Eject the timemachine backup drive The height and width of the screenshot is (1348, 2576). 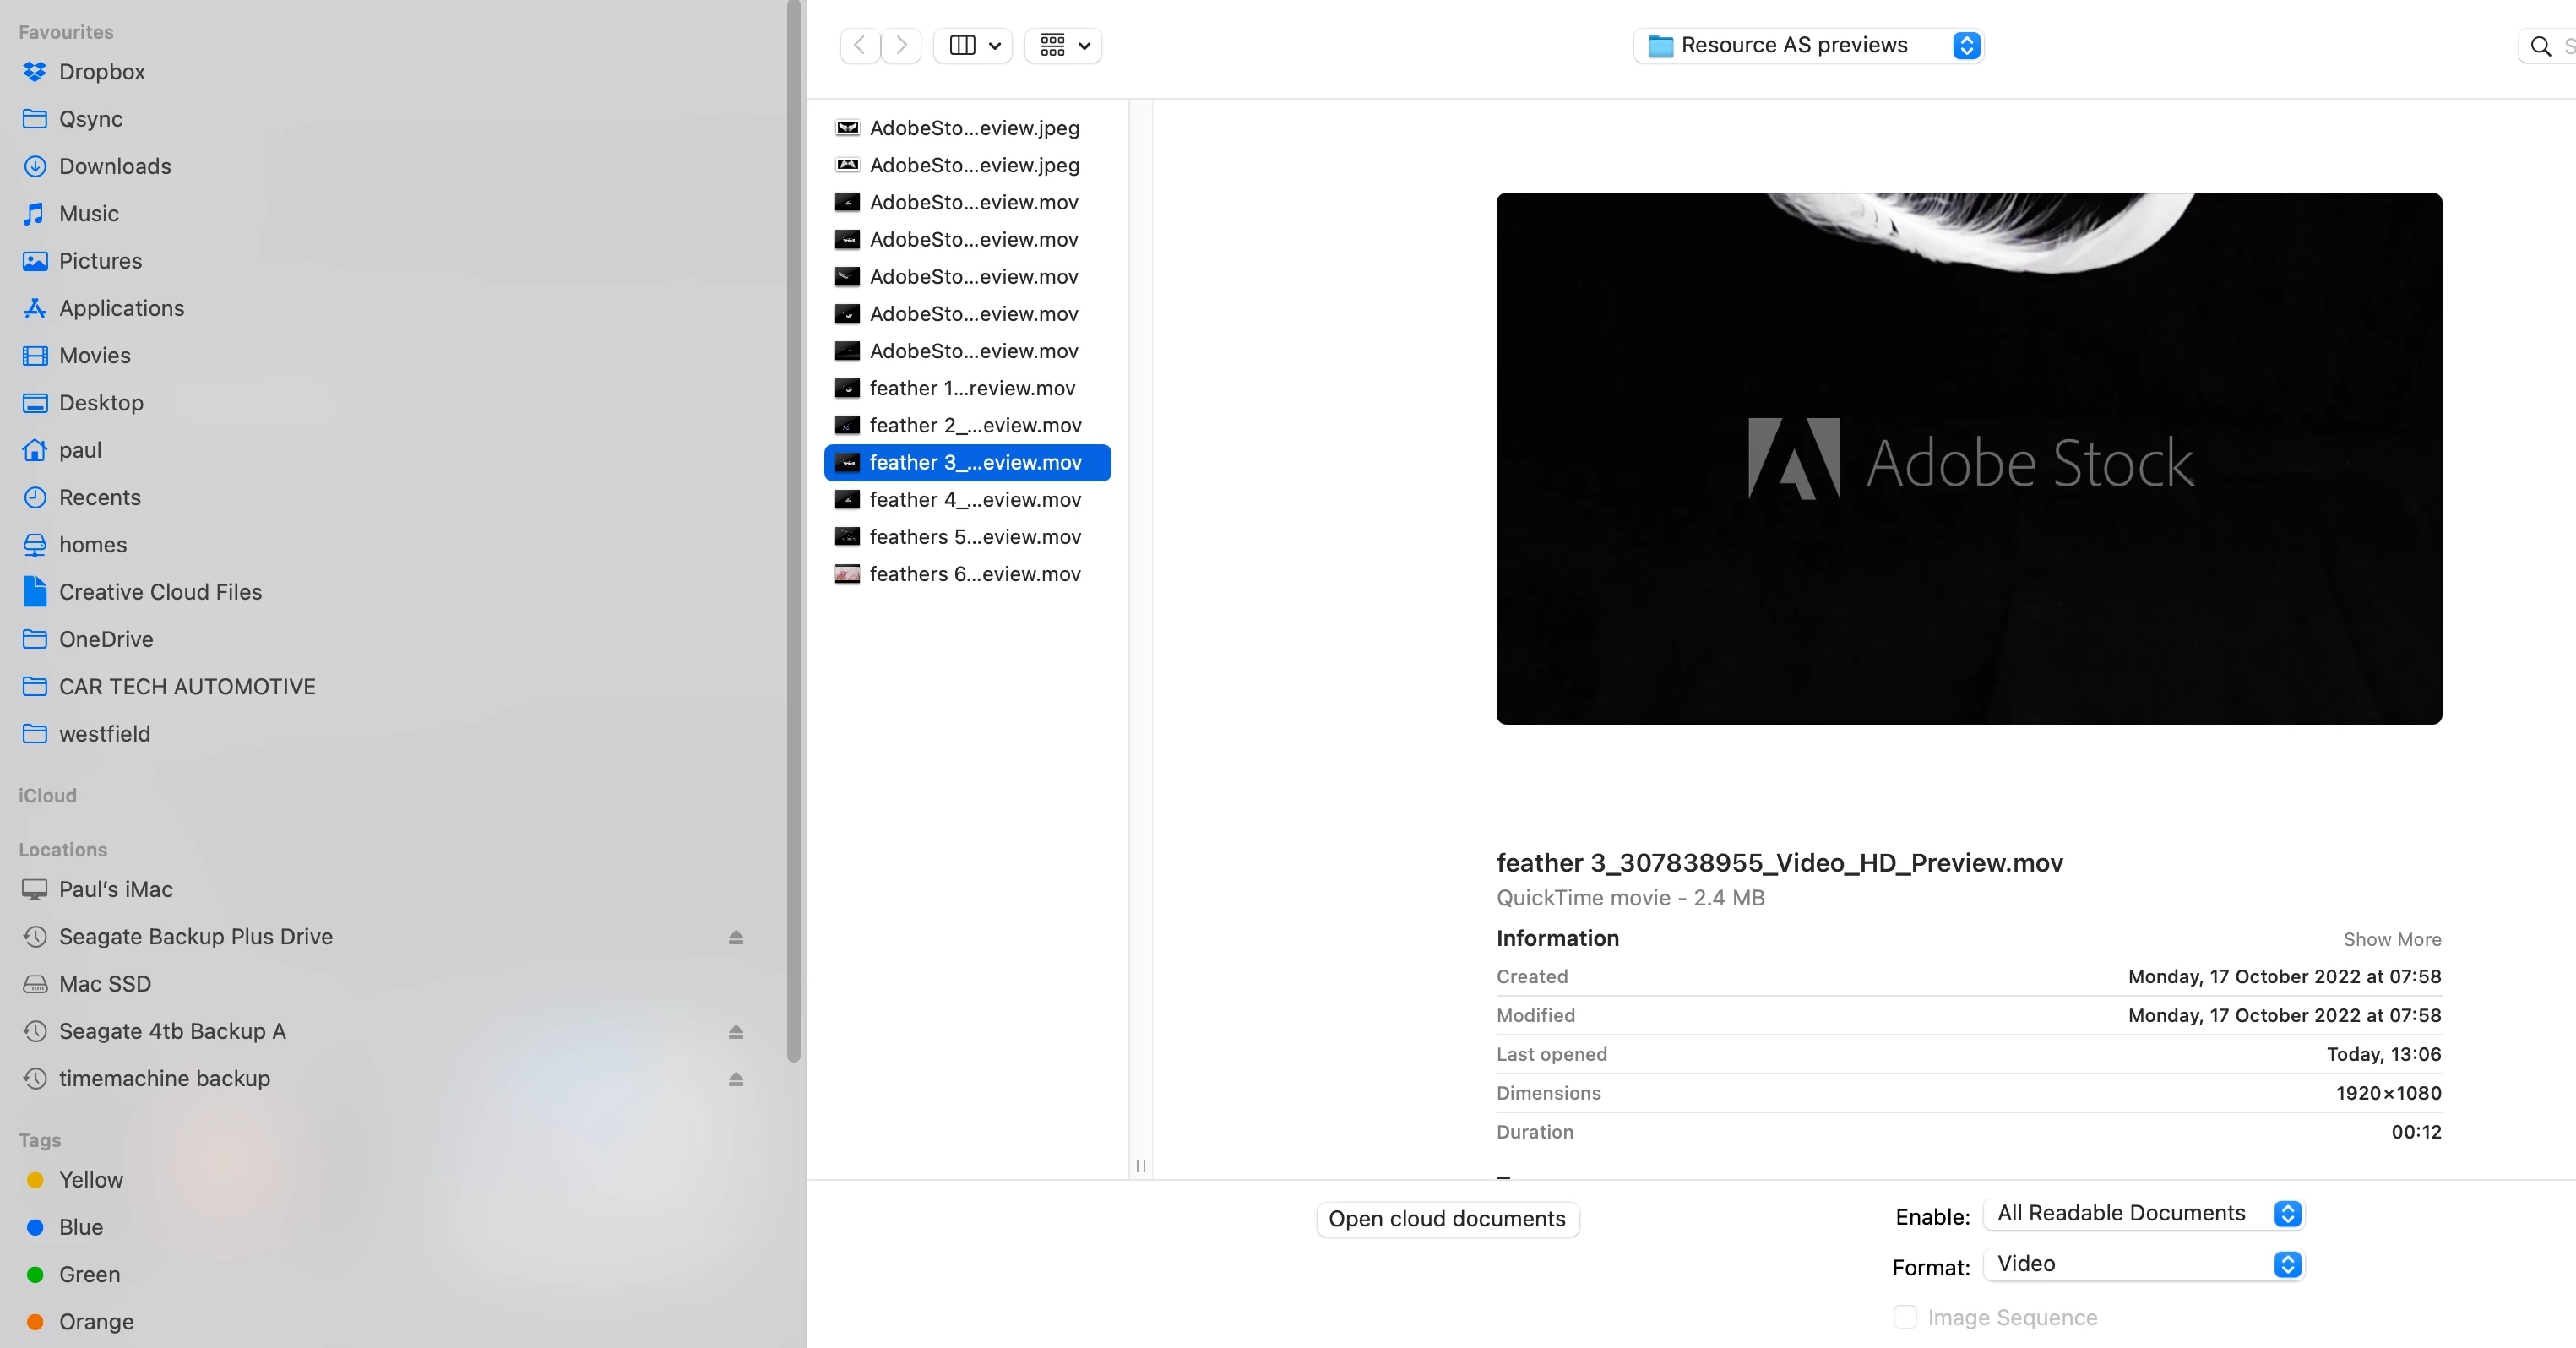(x=736, y=1078)
